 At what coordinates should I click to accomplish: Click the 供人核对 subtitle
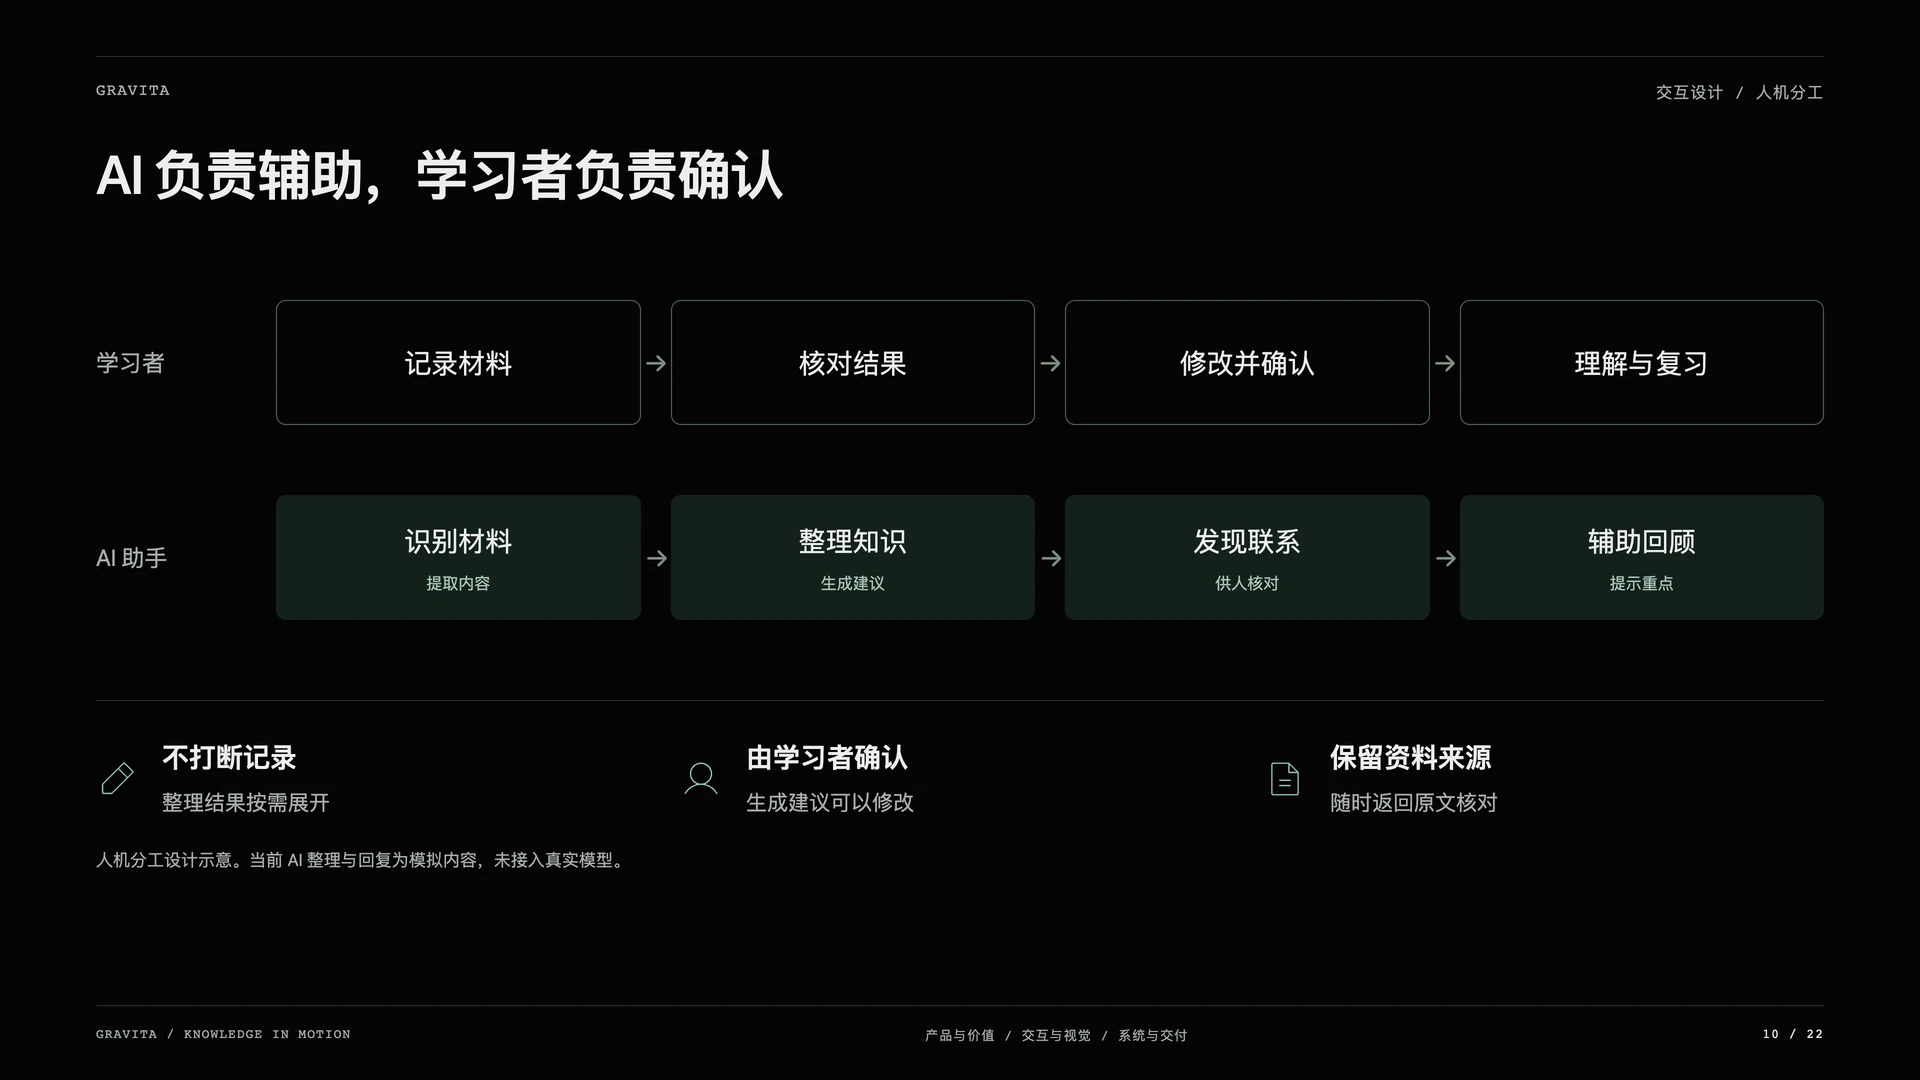coord(1247,583)
